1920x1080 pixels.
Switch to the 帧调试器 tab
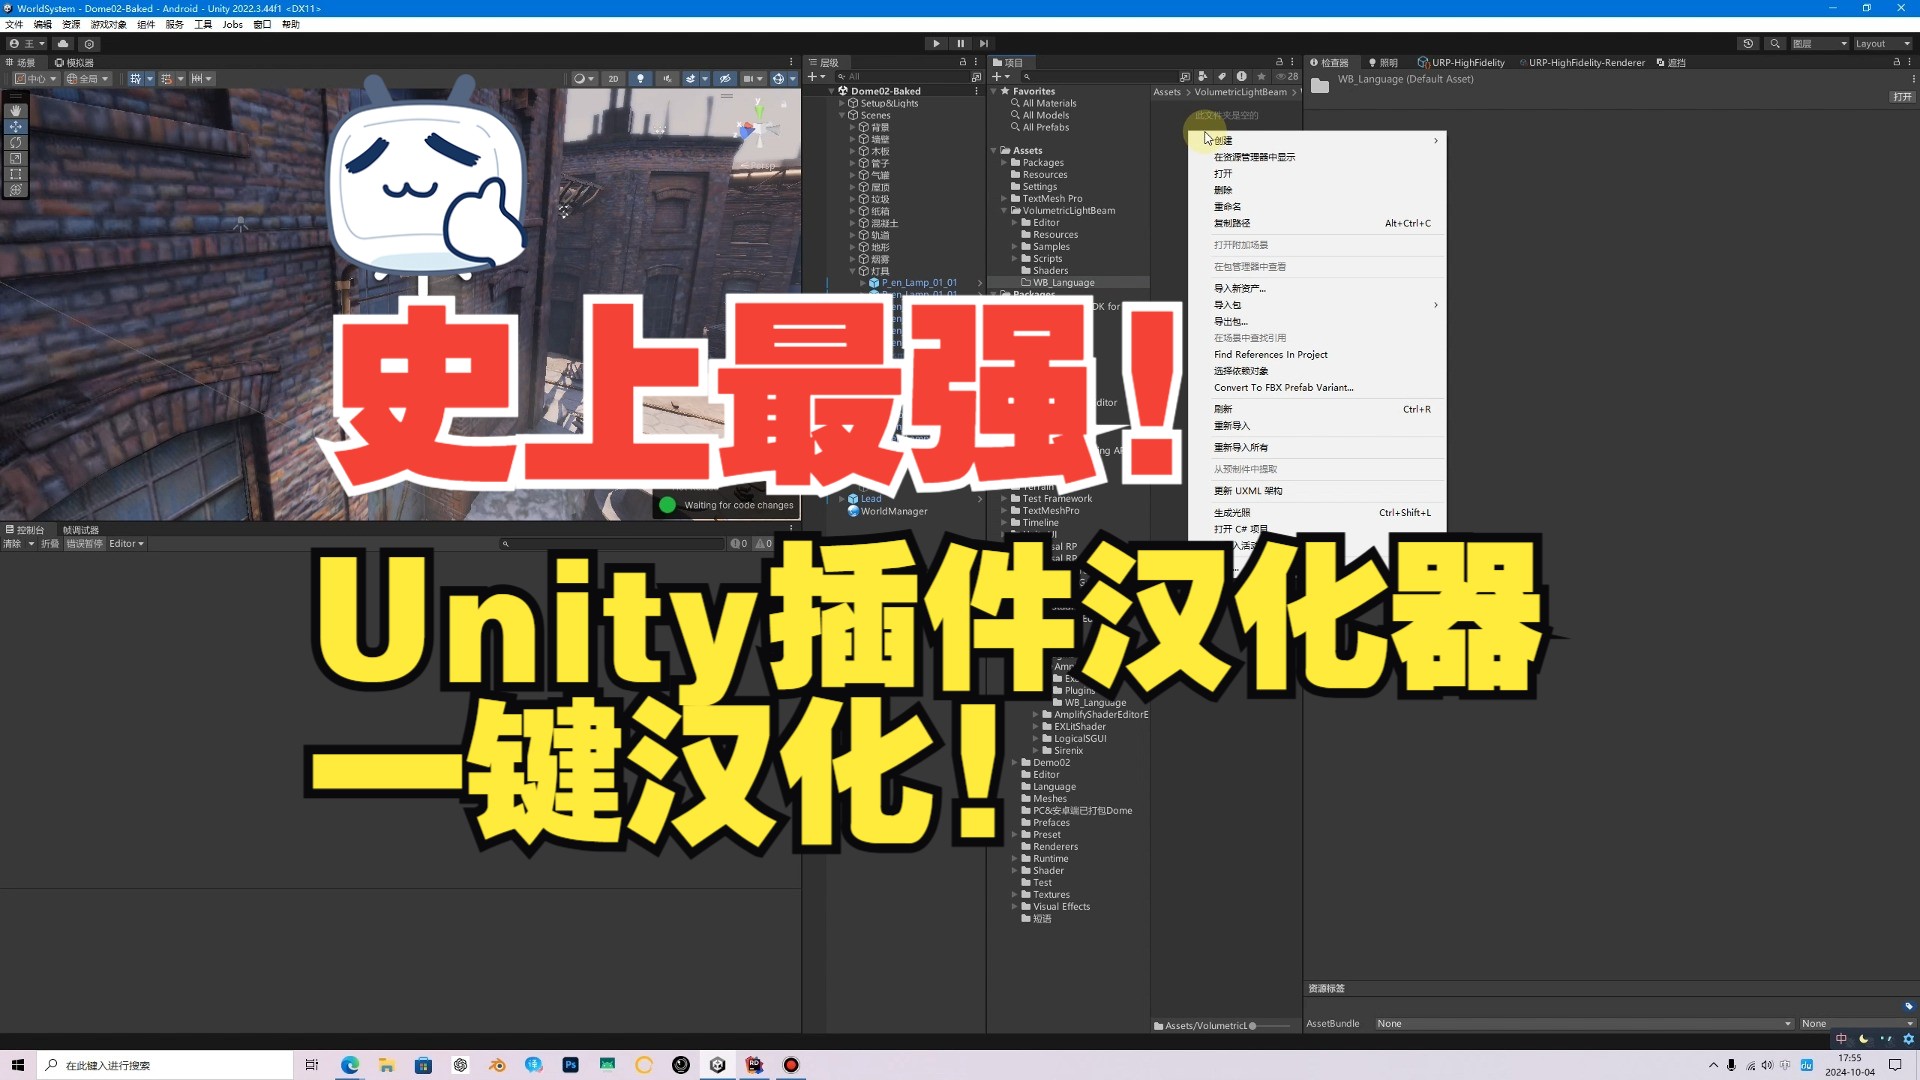point(80,530)
